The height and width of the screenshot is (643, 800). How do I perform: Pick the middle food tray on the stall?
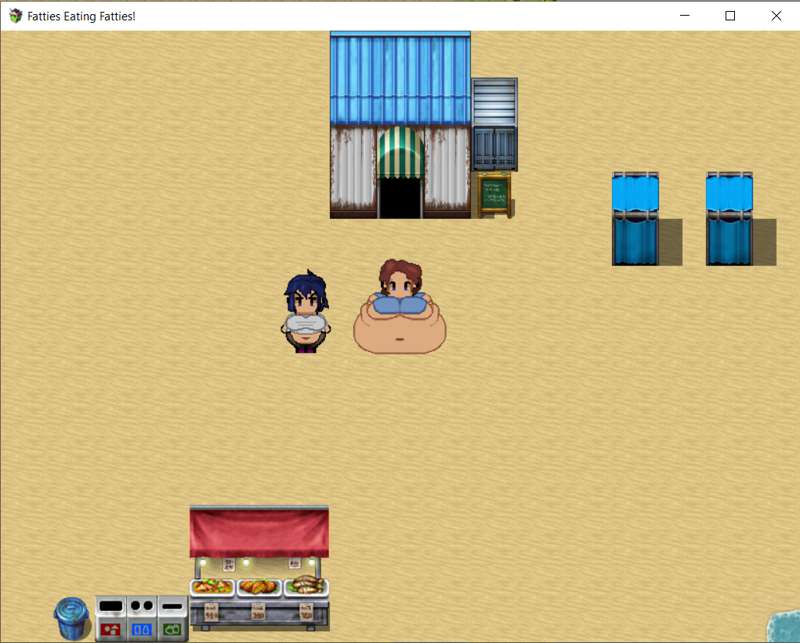pos(259,587)
